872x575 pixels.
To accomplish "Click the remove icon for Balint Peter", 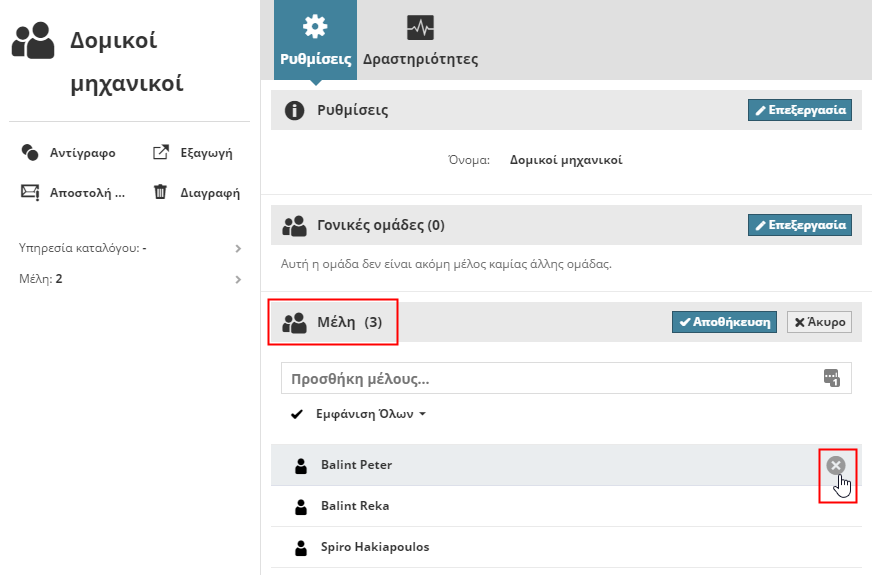I will tap(836, 465).
